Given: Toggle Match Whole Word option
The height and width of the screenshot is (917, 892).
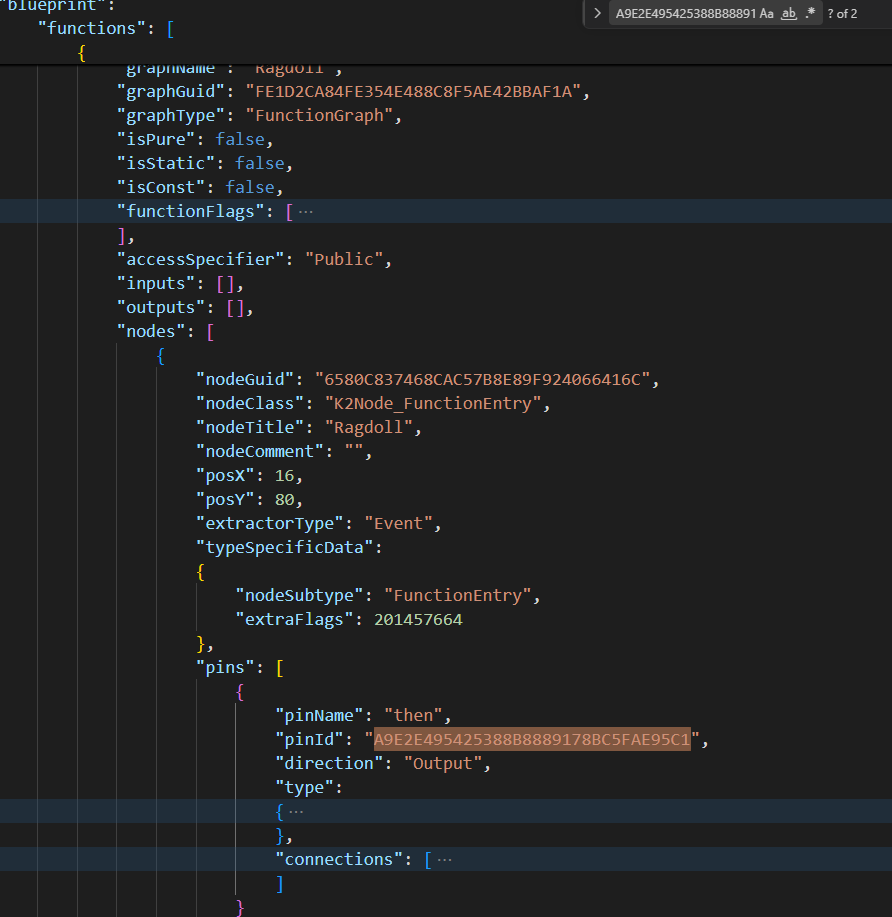Looking at the screenshot, I should 788,14.
